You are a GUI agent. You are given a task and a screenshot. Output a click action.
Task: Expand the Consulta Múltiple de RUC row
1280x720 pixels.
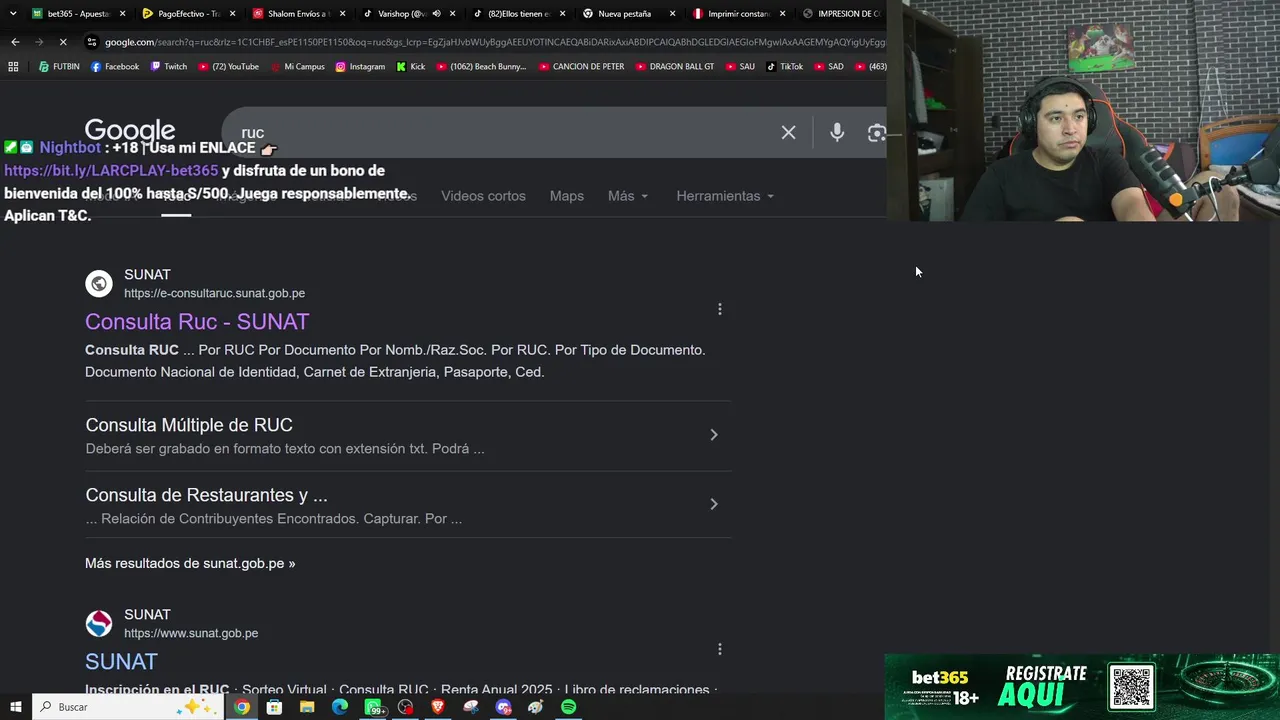point(408,436)
